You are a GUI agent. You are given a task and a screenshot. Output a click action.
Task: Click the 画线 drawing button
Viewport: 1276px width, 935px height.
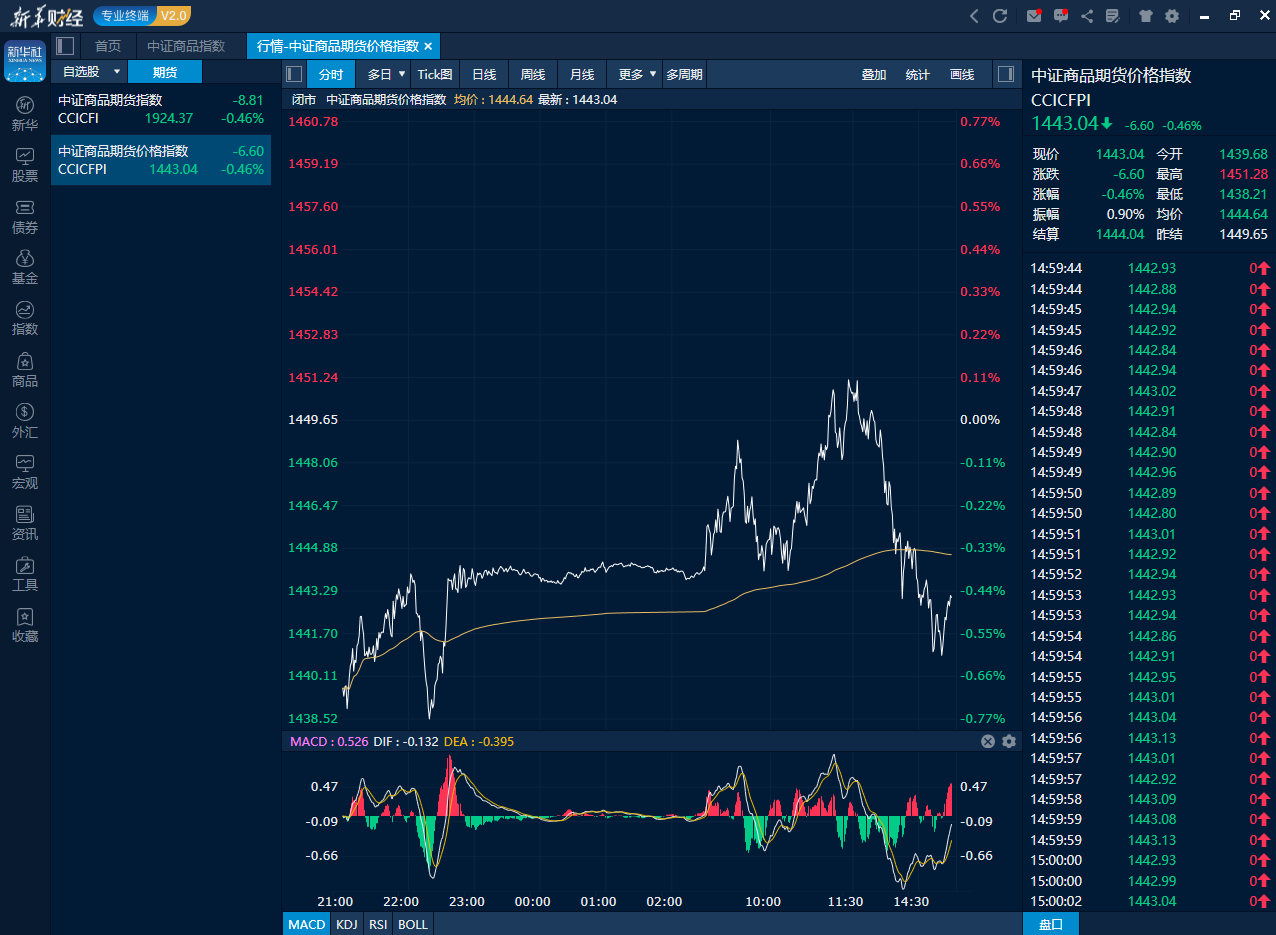coord(961,73)
